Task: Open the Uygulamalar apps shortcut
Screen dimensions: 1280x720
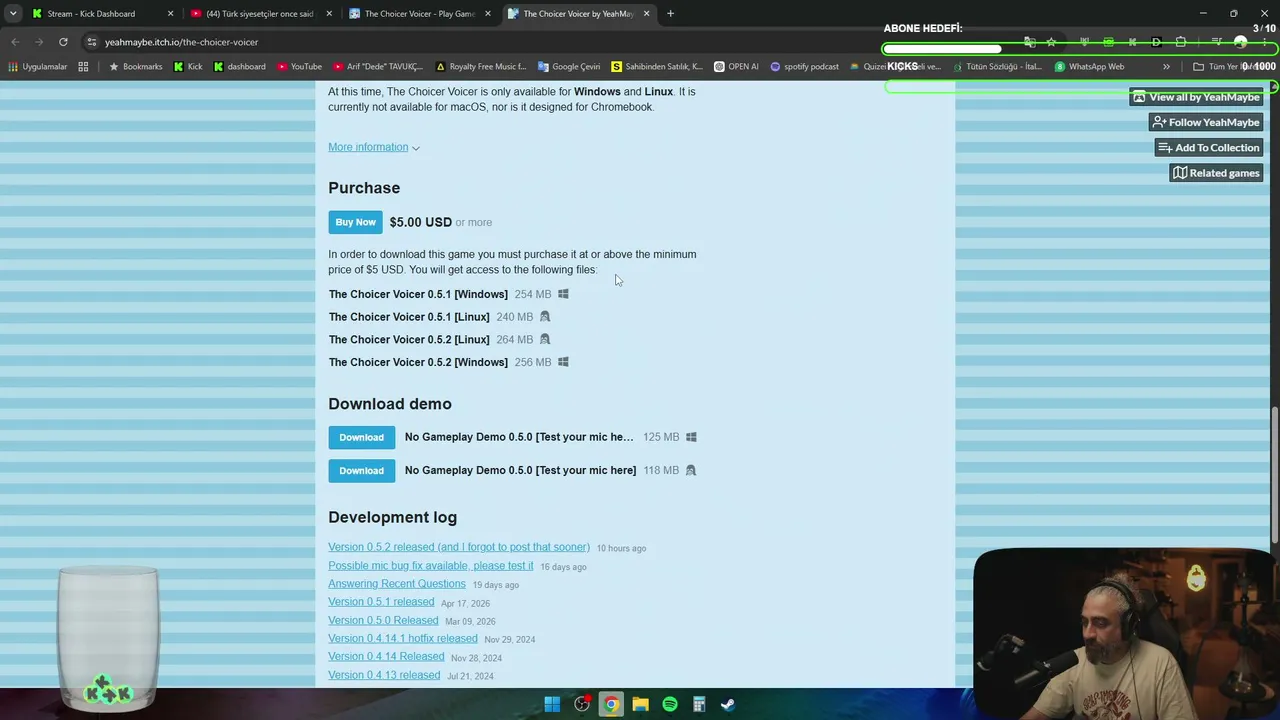Action: [38, 67]
